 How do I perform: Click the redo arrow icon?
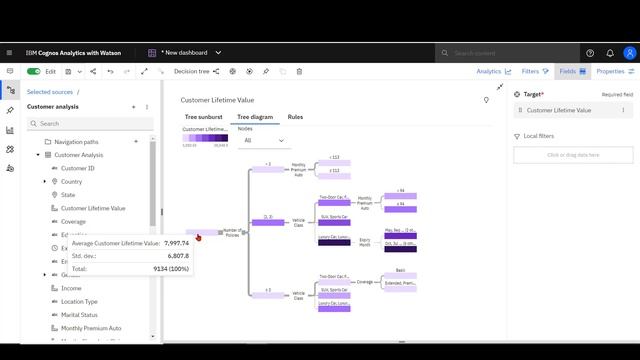(127, 71)
